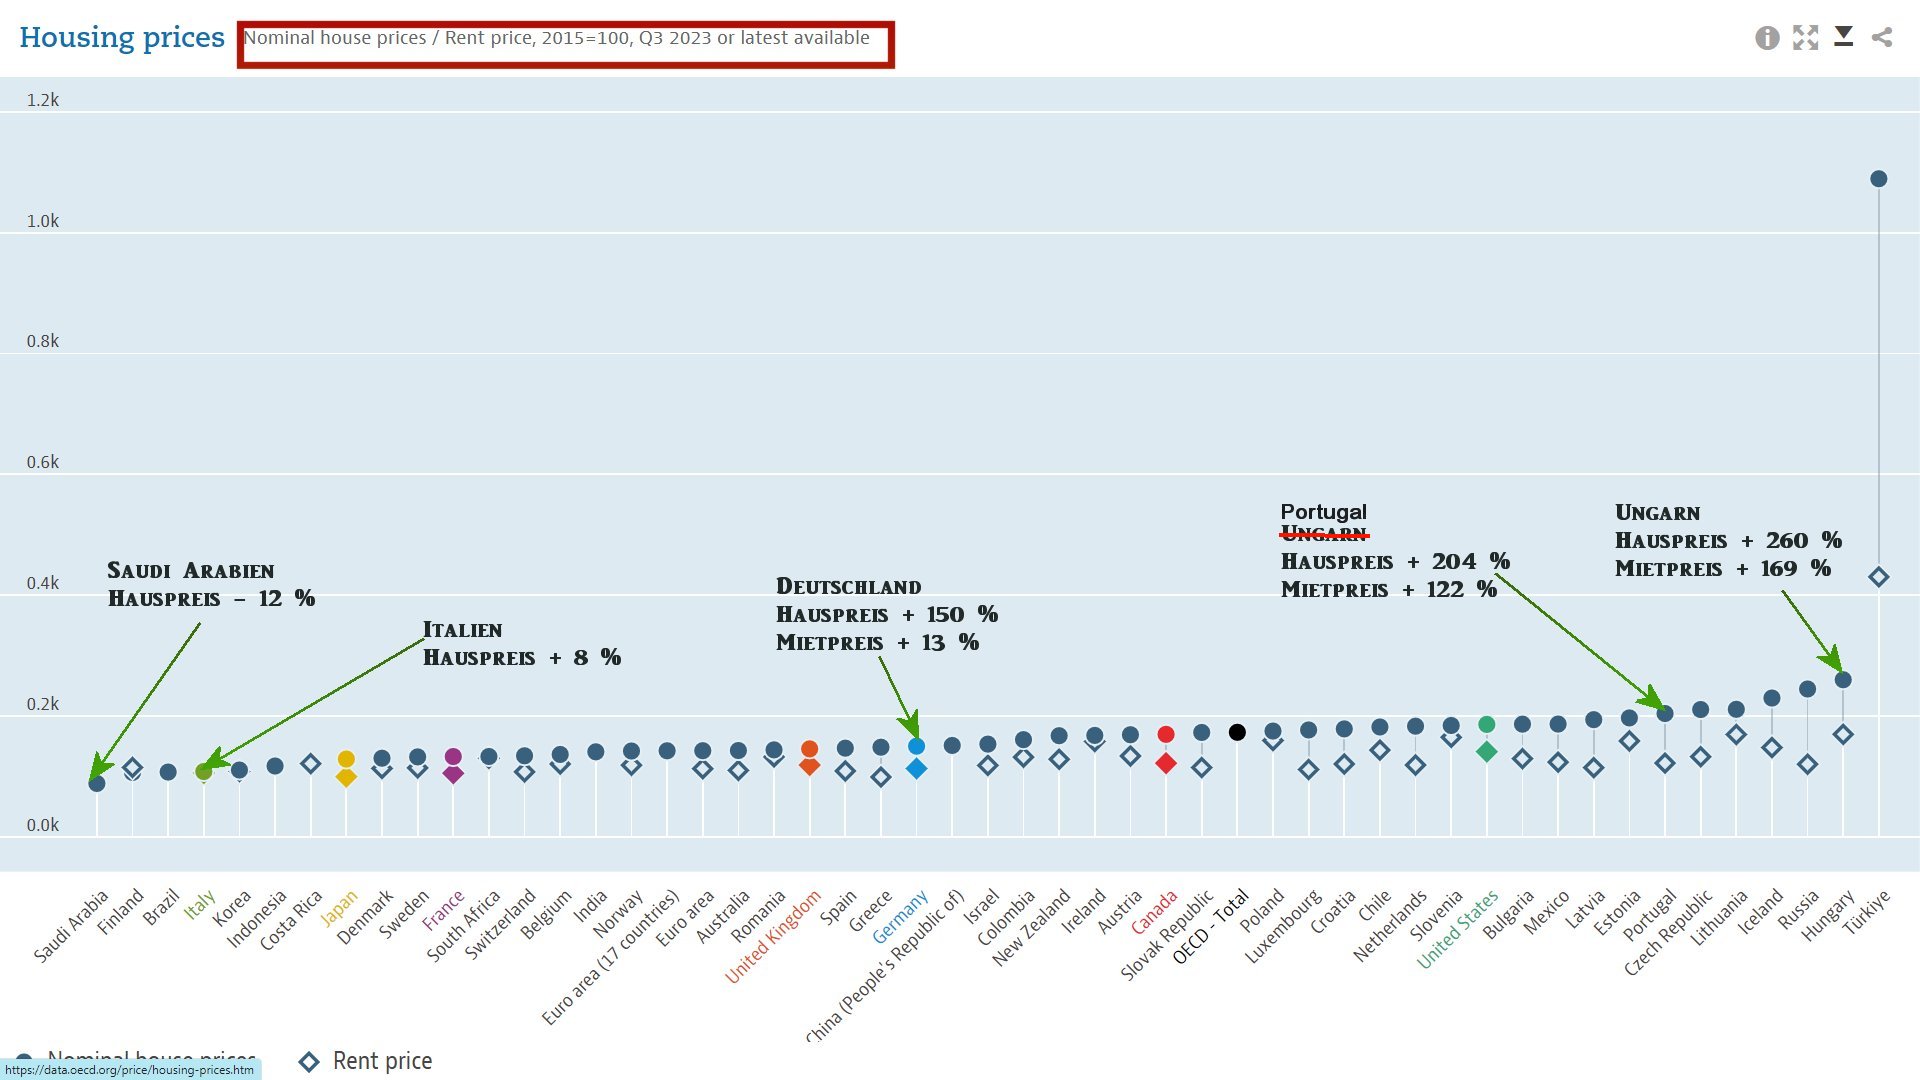Click the share chart icon
1920x1080 pixels.
click(x=1882, y=38)
